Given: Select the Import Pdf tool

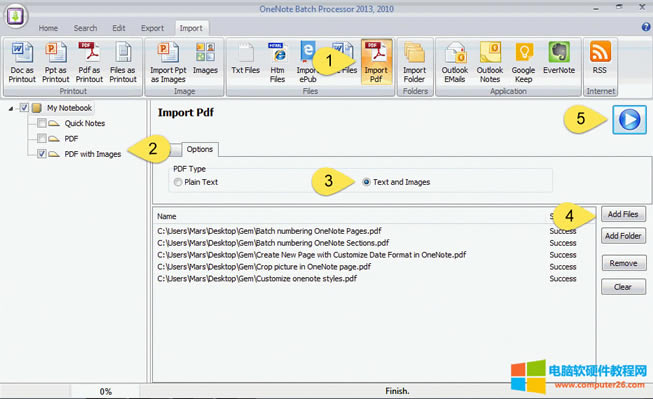Looking at the screenshot, I should 376,62.
